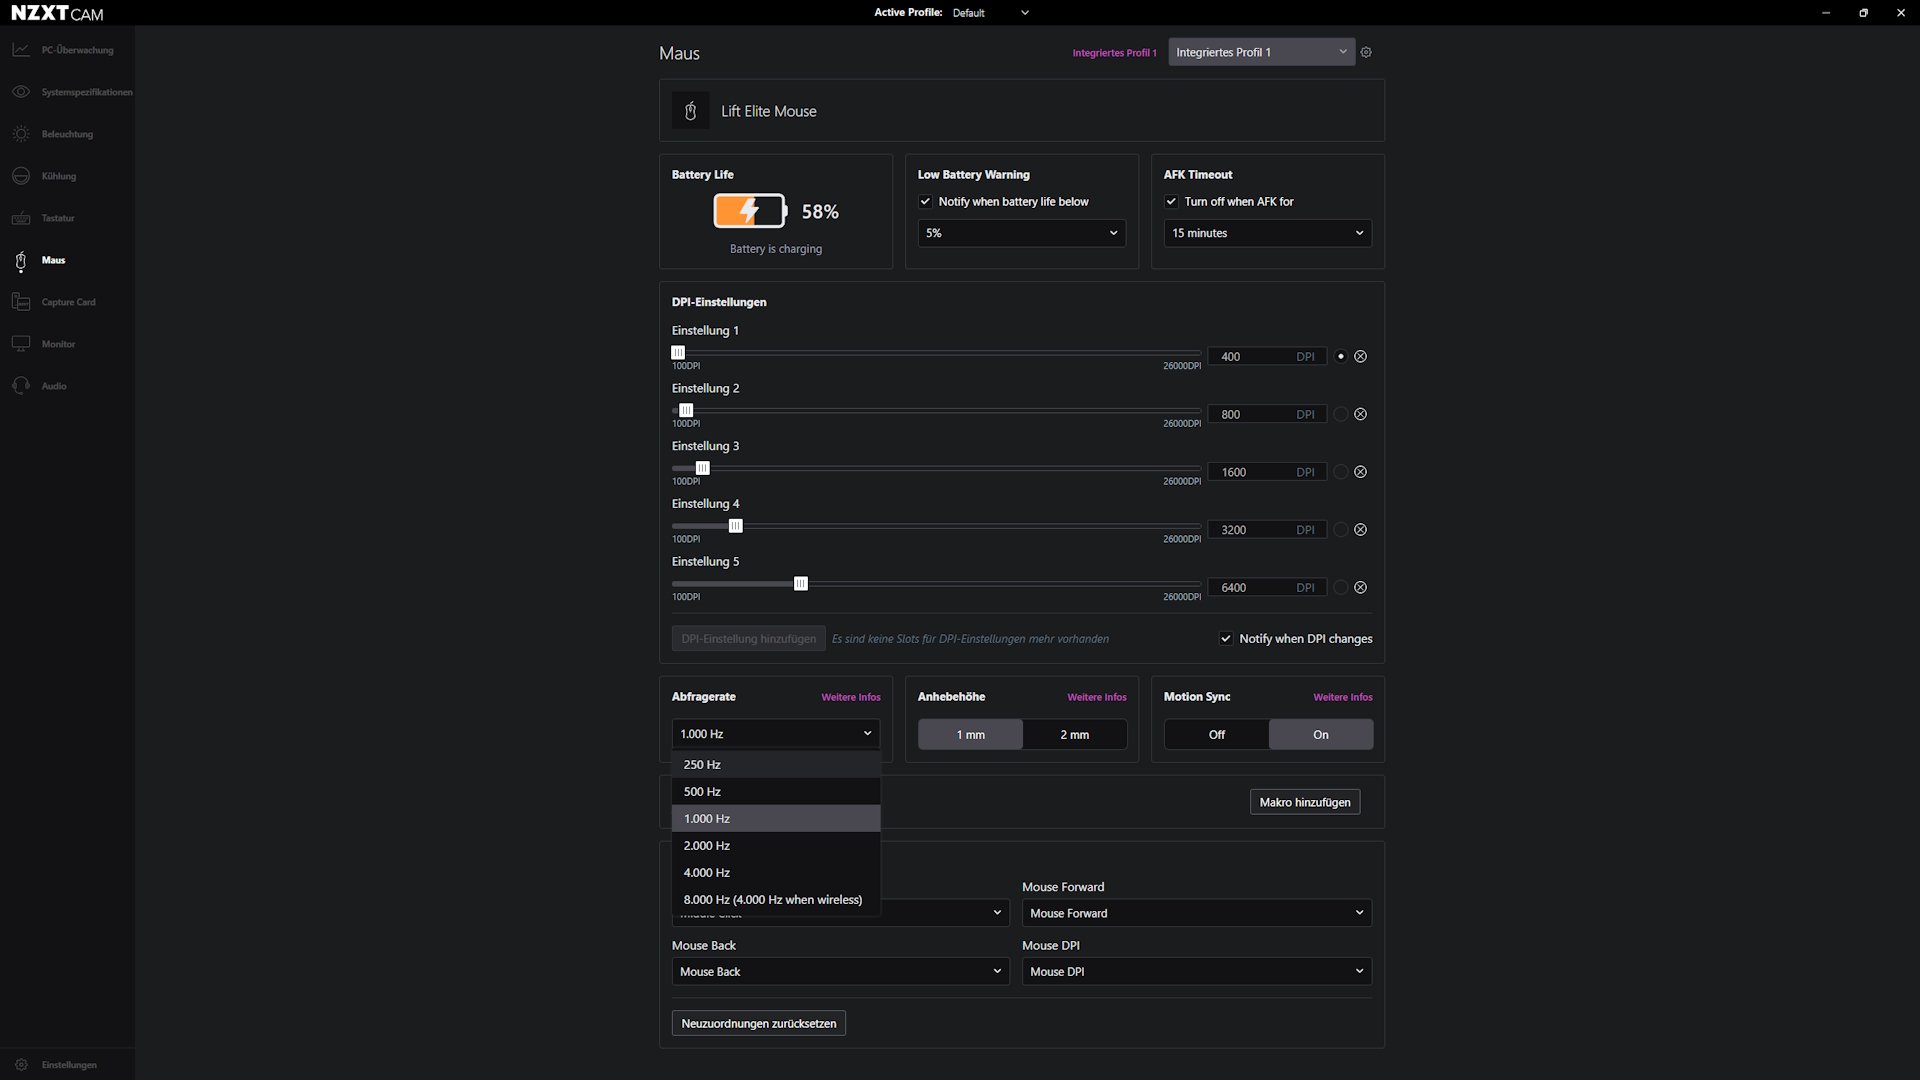Open the Integriertes Profil 1 dropdown
This screenshot has width=1920, height=1080.
click(1262, 52)
